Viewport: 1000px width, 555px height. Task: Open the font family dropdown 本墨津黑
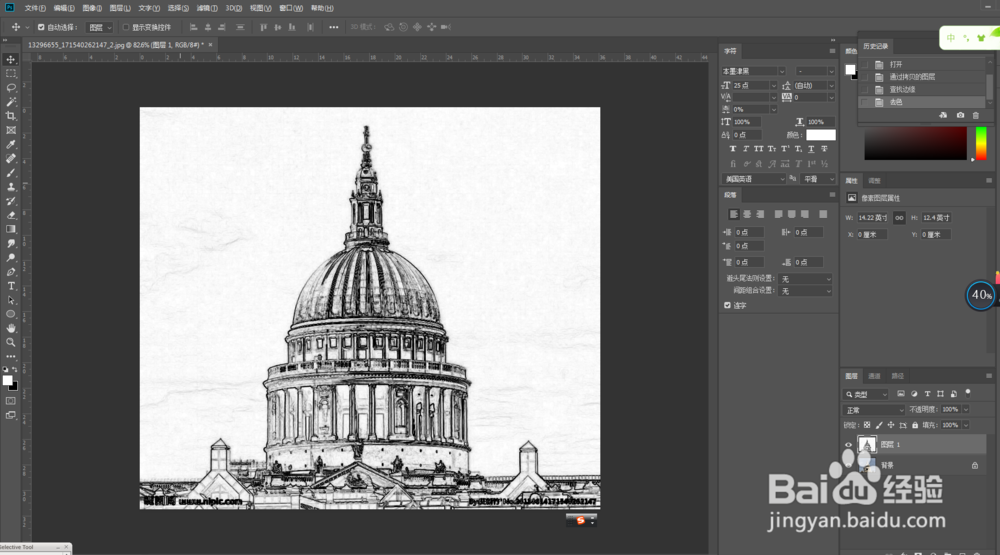754,71
